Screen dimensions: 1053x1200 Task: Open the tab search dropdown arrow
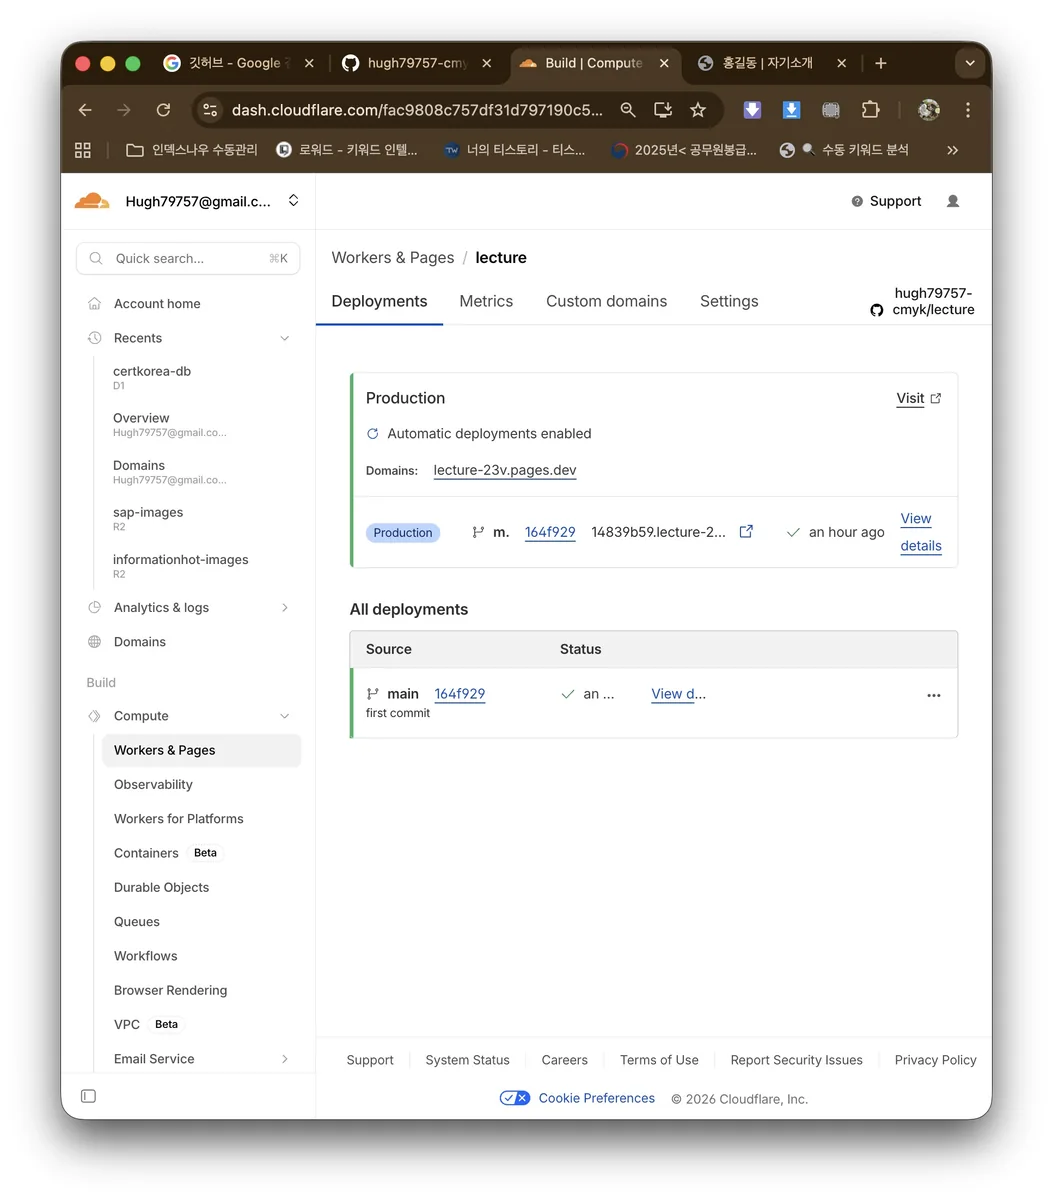point(969,63)
